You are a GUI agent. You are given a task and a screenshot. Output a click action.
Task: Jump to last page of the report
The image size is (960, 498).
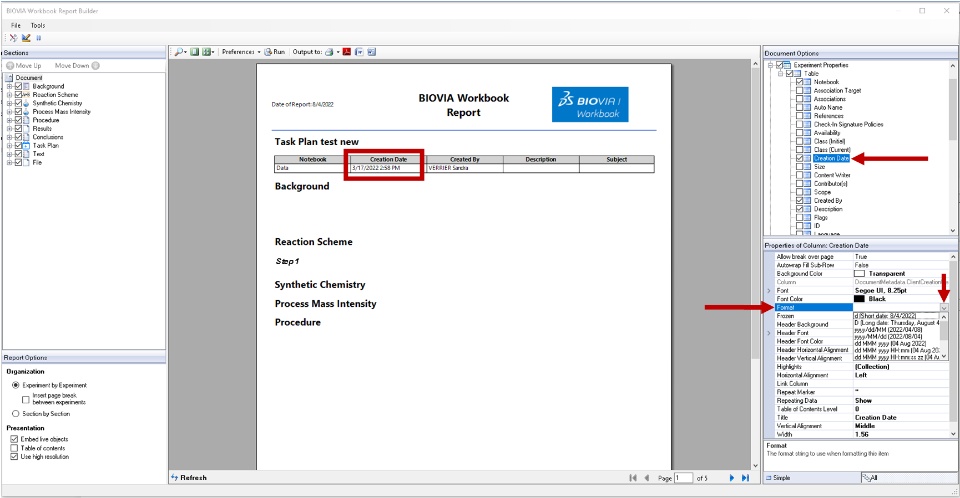745,478
